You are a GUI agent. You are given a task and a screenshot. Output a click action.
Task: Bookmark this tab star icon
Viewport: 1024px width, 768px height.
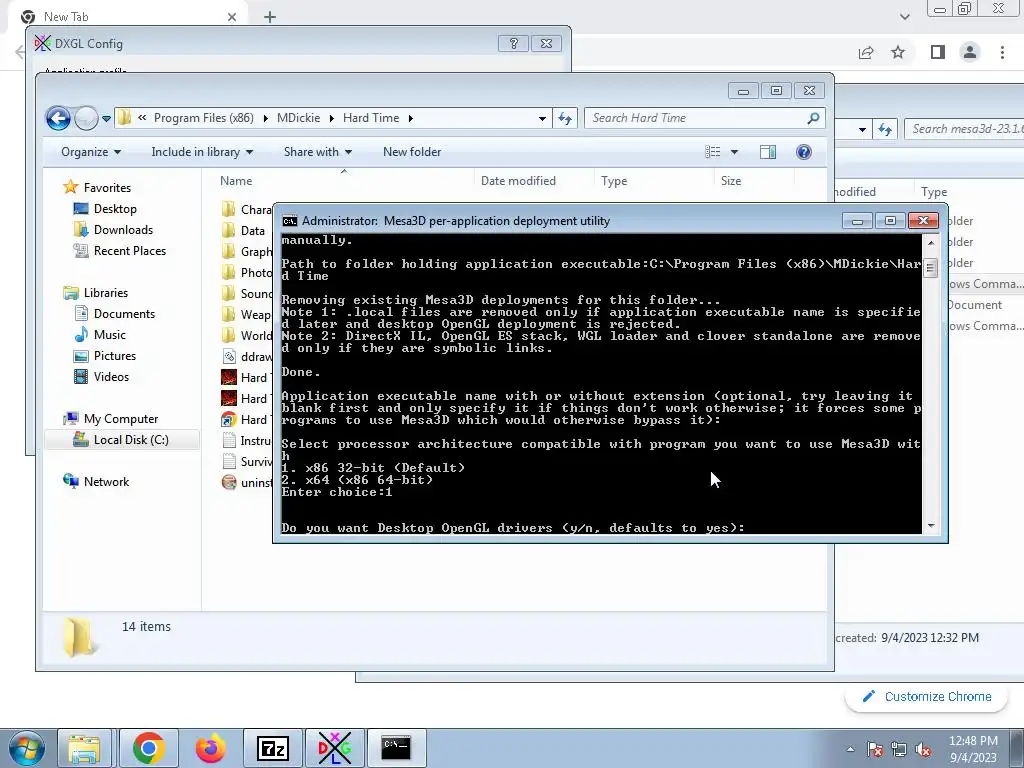tap(898, 52)
